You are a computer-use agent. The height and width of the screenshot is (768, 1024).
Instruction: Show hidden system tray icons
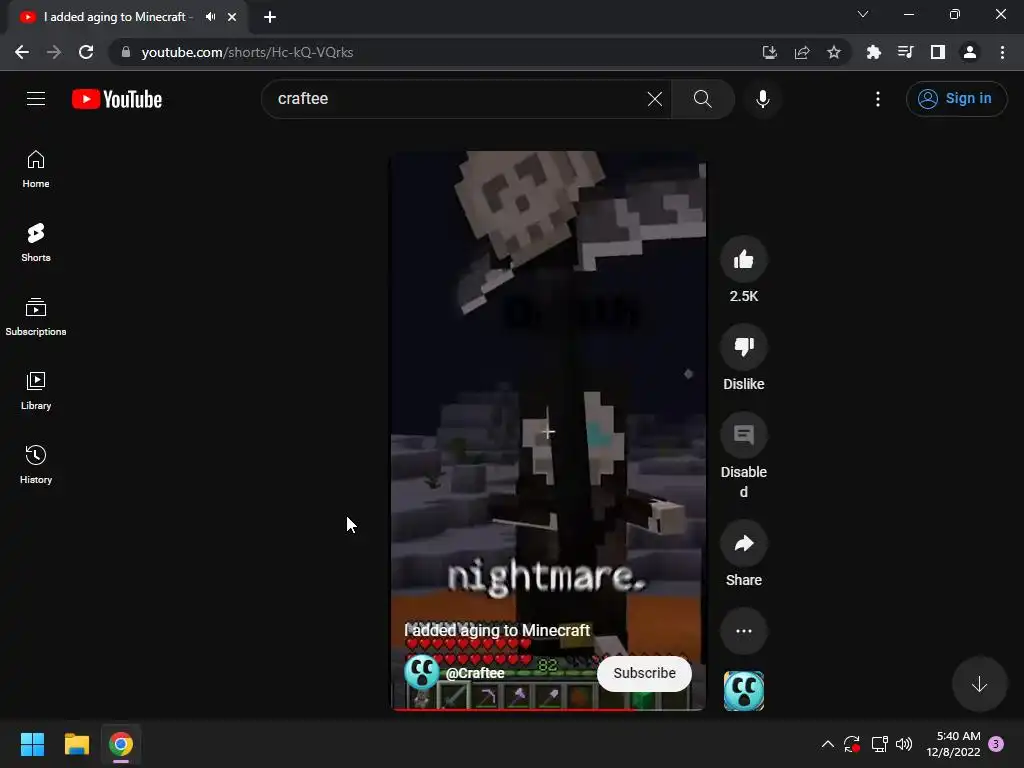(827, 744)
